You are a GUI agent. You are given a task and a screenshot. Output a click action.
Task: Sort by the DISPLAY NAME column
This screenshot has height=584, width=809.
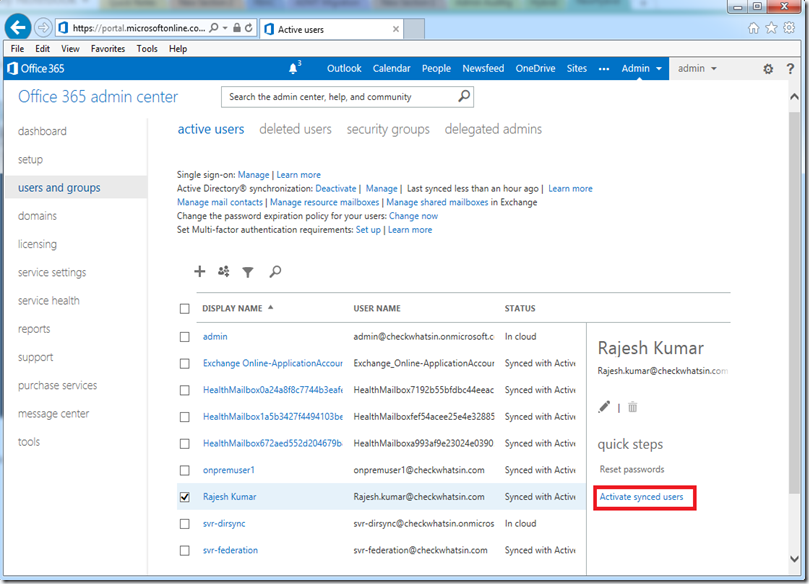237,308
